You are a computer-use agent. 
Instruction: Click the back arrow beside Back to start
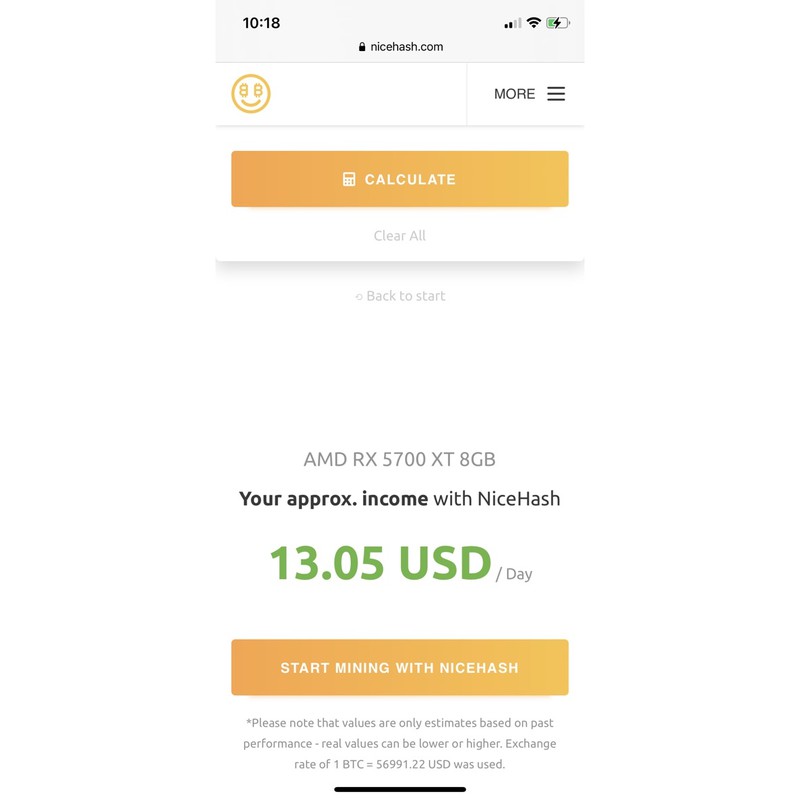coord(359,296)
